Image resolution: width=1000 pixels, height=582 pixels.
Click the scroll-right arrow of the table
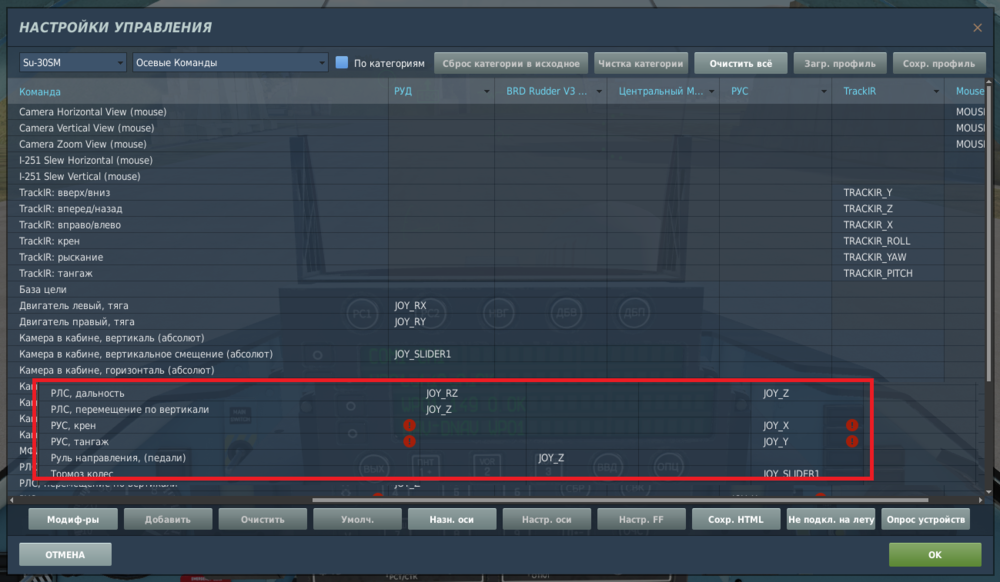(980, 500)
